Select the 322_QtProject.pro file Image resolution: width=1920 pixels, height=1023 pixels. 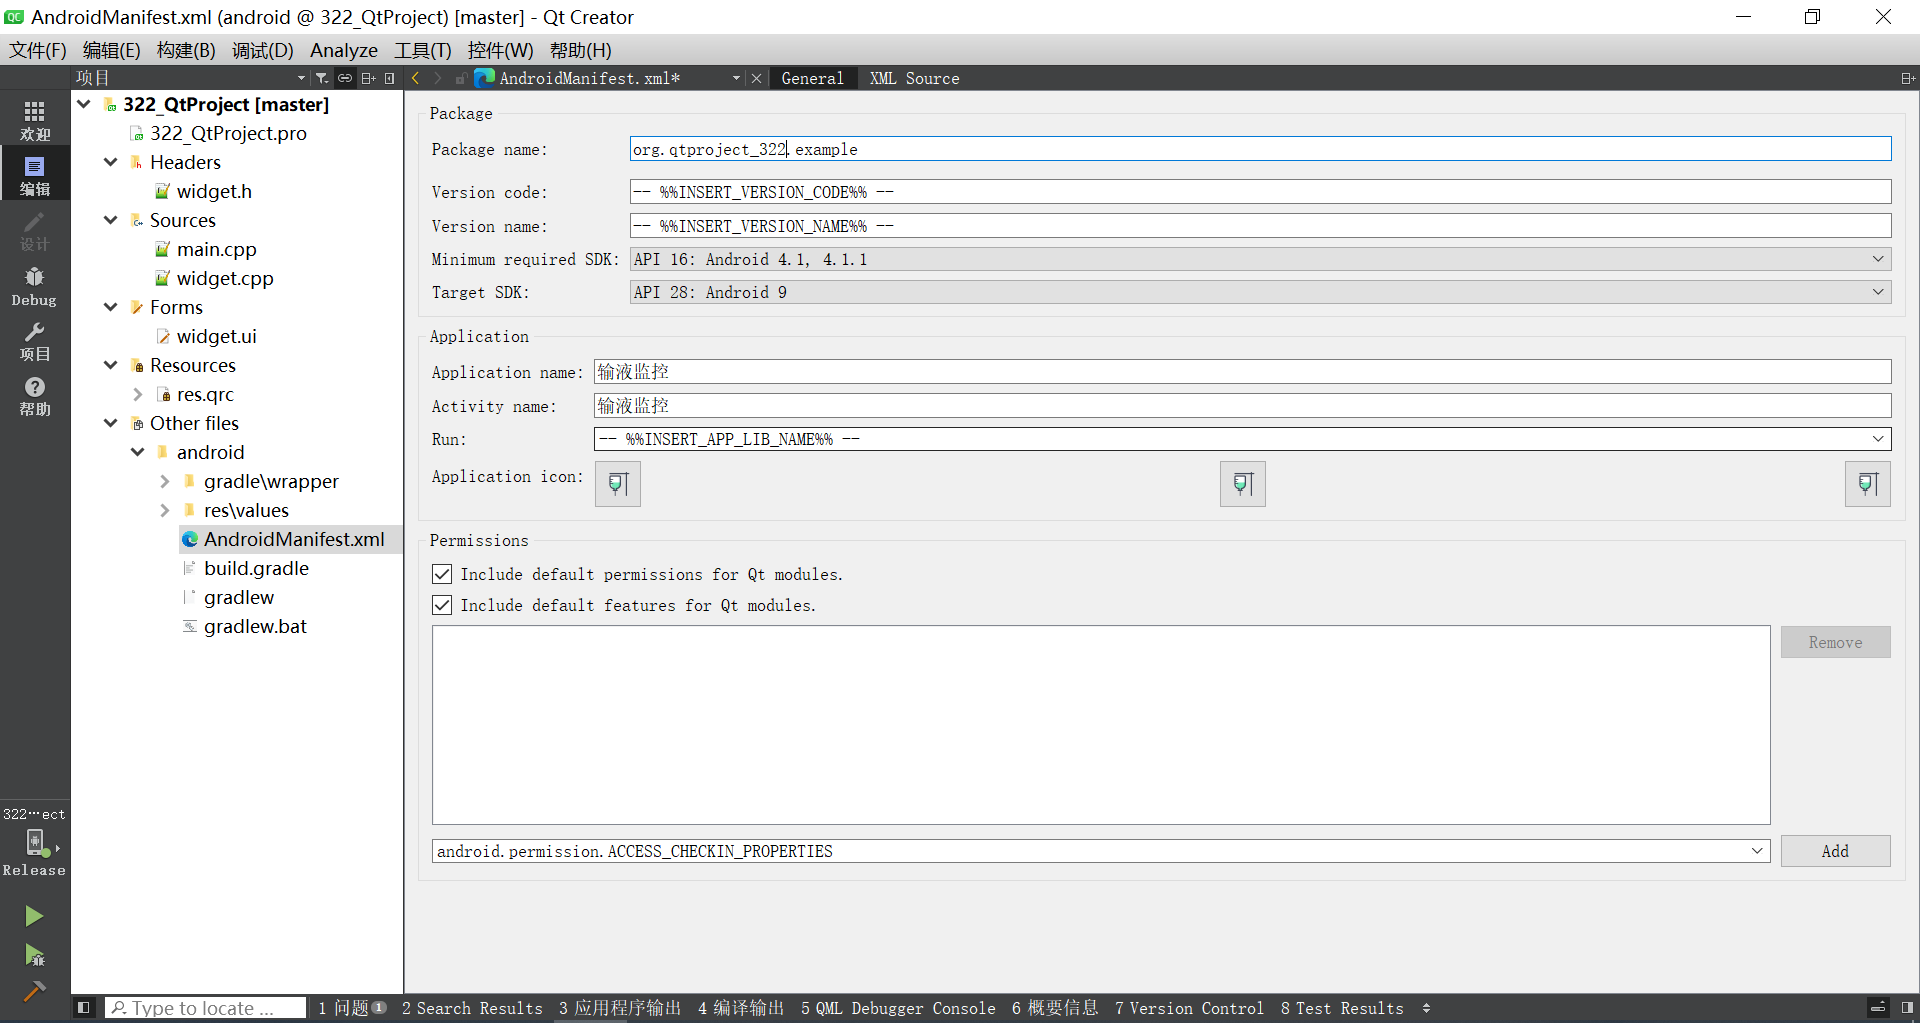point(228,133)
